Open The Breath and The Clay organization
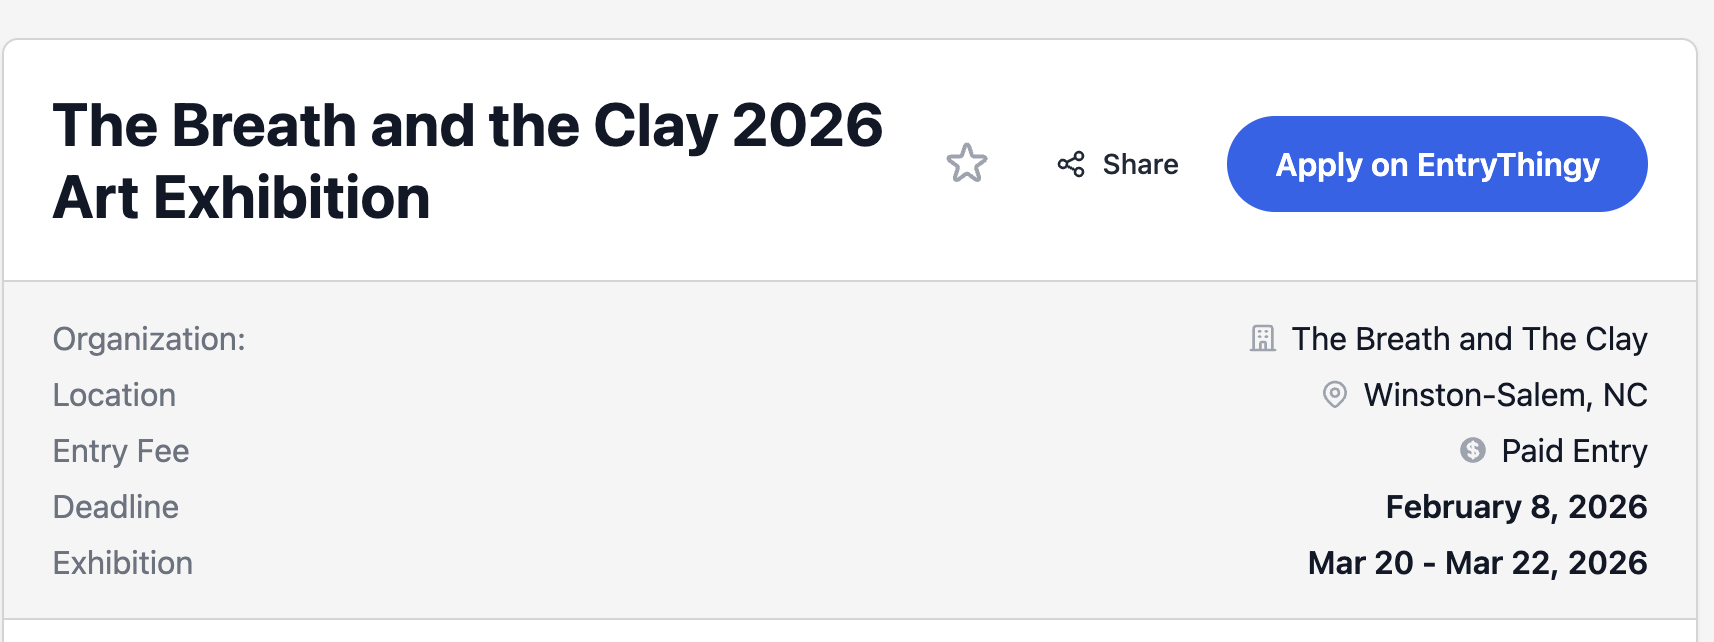The height and width of the screenshot is (642, 1714). click(x=1468, y=339)
